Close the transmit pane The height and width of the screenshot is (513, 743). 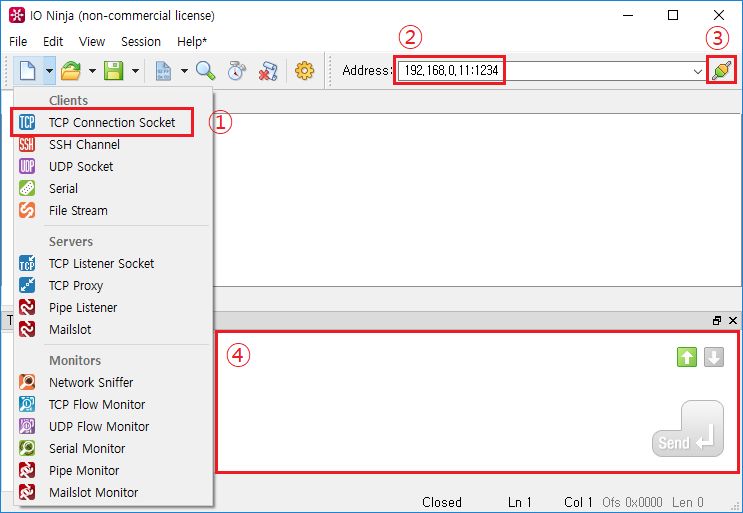733,321
